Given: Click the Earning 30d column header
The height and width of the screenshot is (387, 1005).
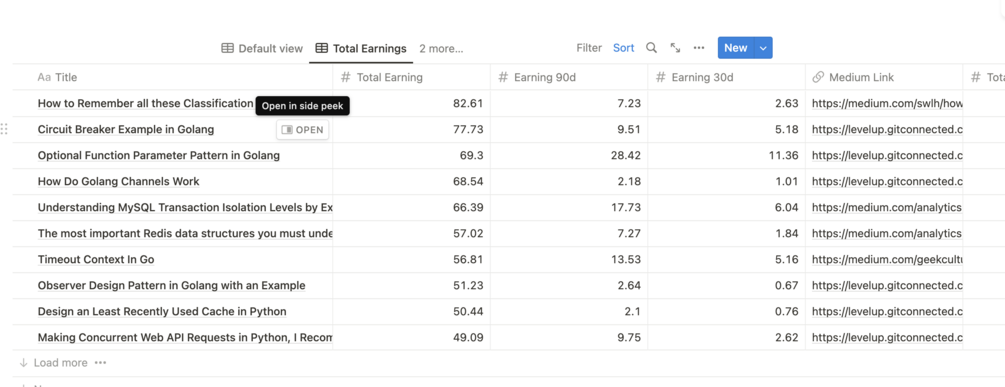Looking at the screenshot, I should (x=727, y=78).
